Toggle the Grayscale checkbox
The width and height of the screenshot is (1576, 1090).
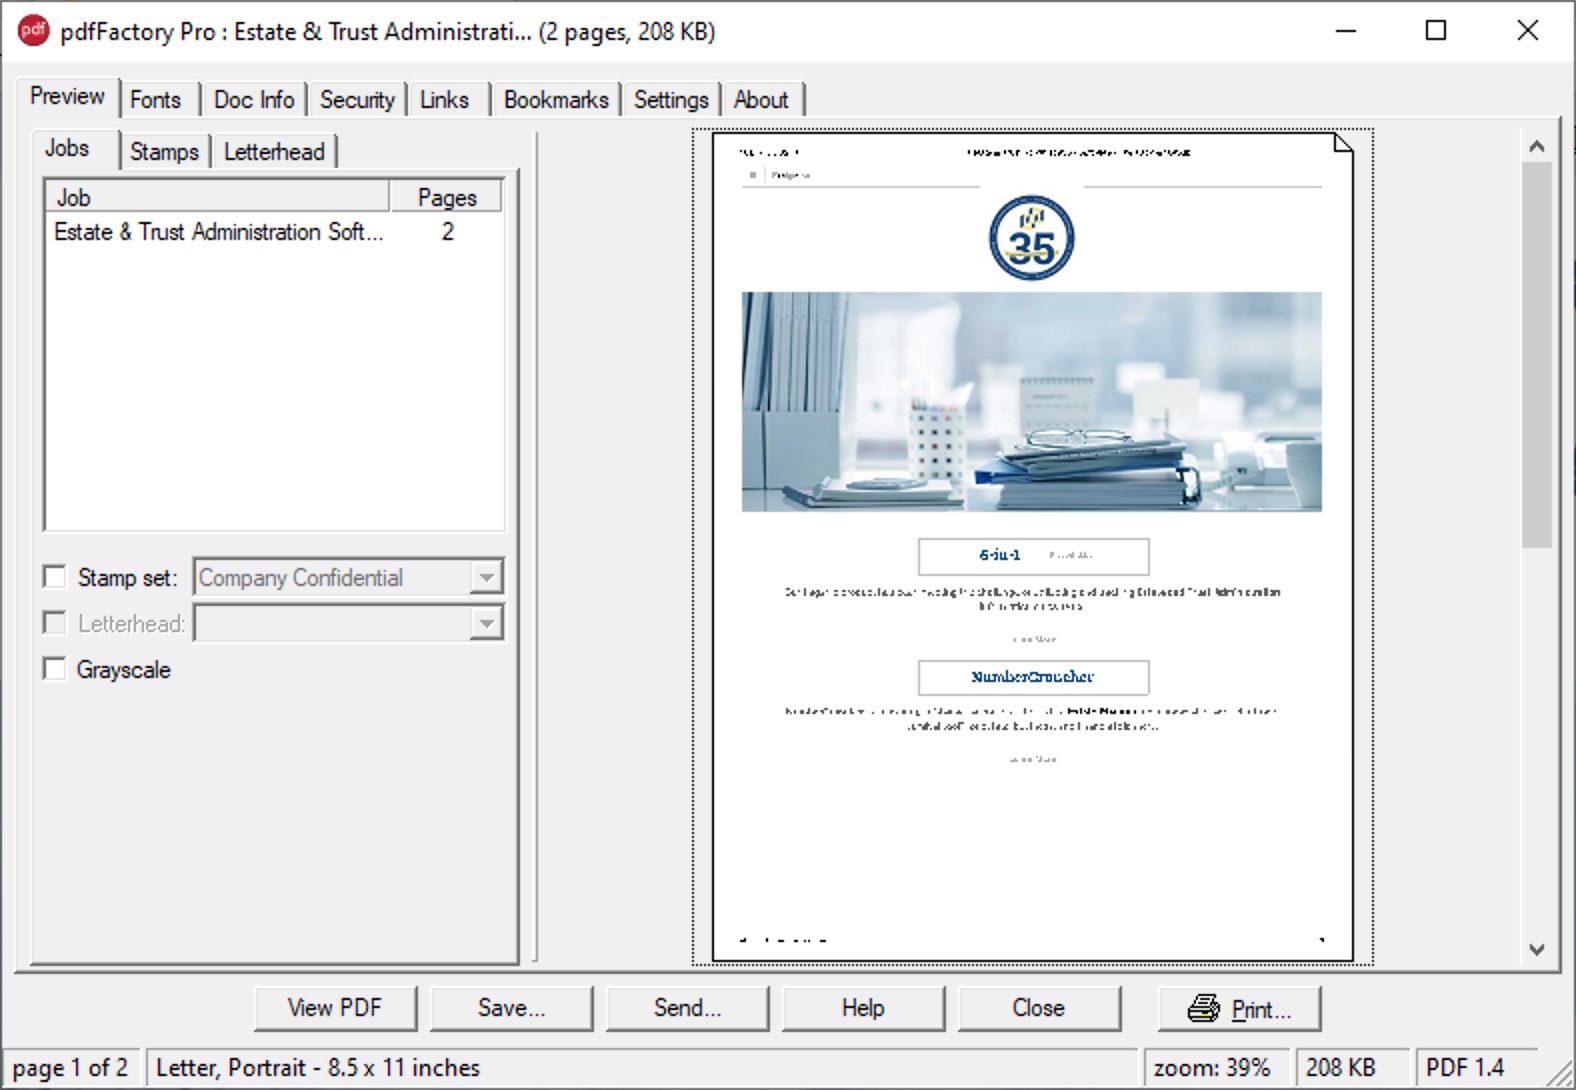(55, 669)
